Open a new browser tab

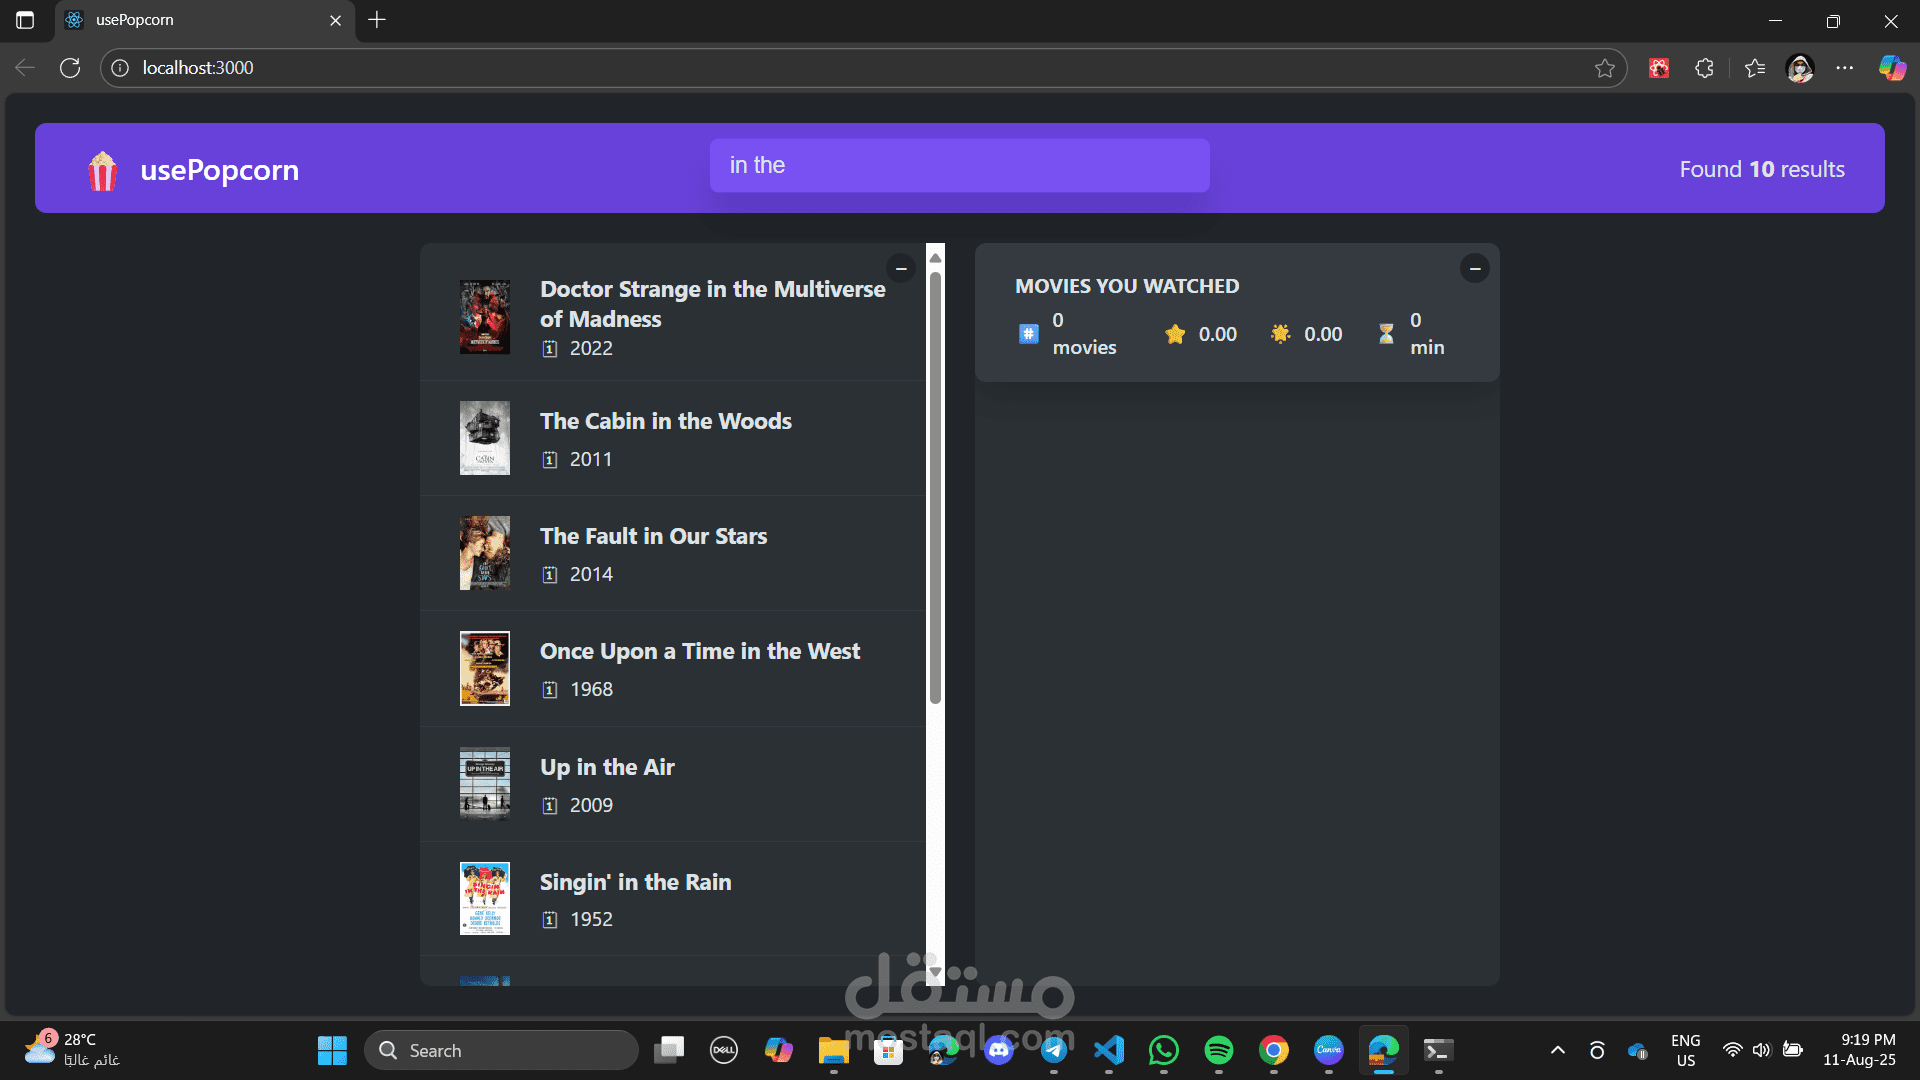point(377,20)
